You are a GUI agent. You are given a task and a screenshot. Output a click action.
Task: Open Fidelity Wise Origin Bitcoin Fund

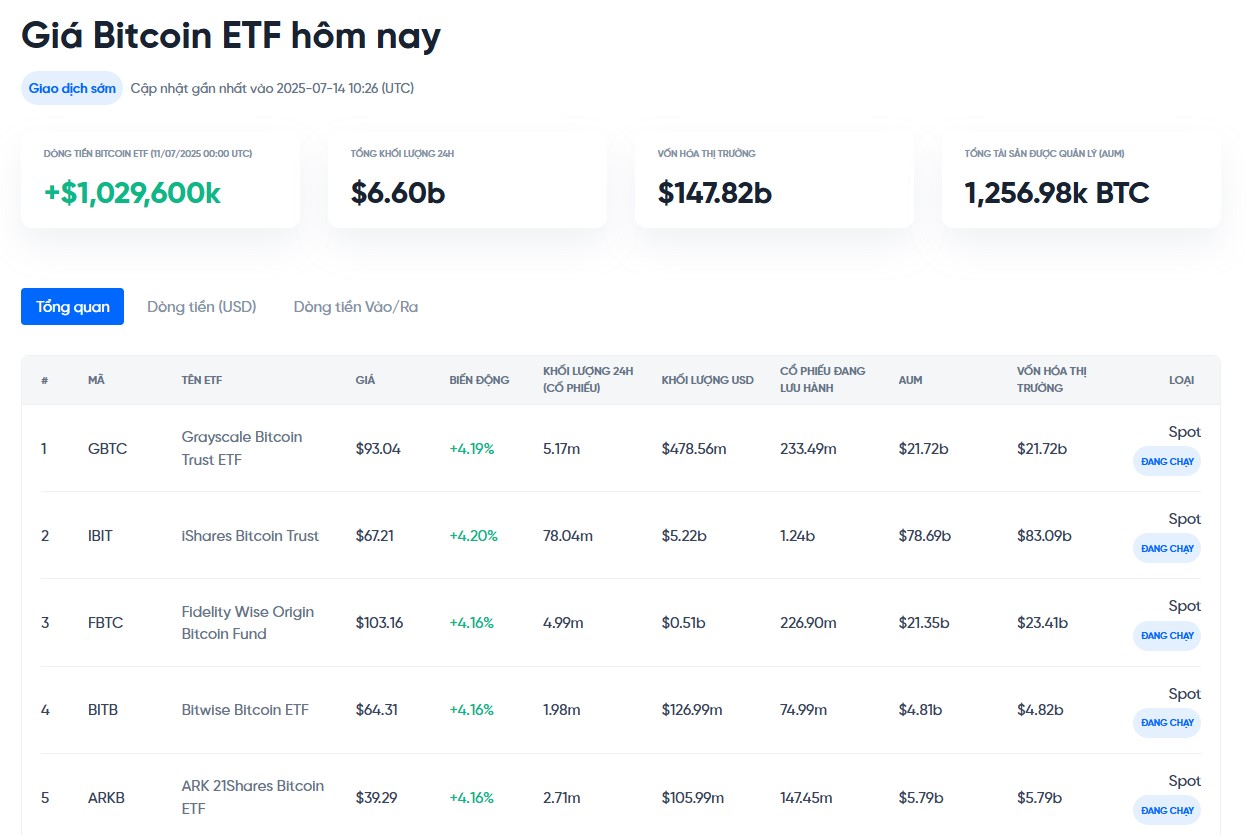(x=248, y=622)
